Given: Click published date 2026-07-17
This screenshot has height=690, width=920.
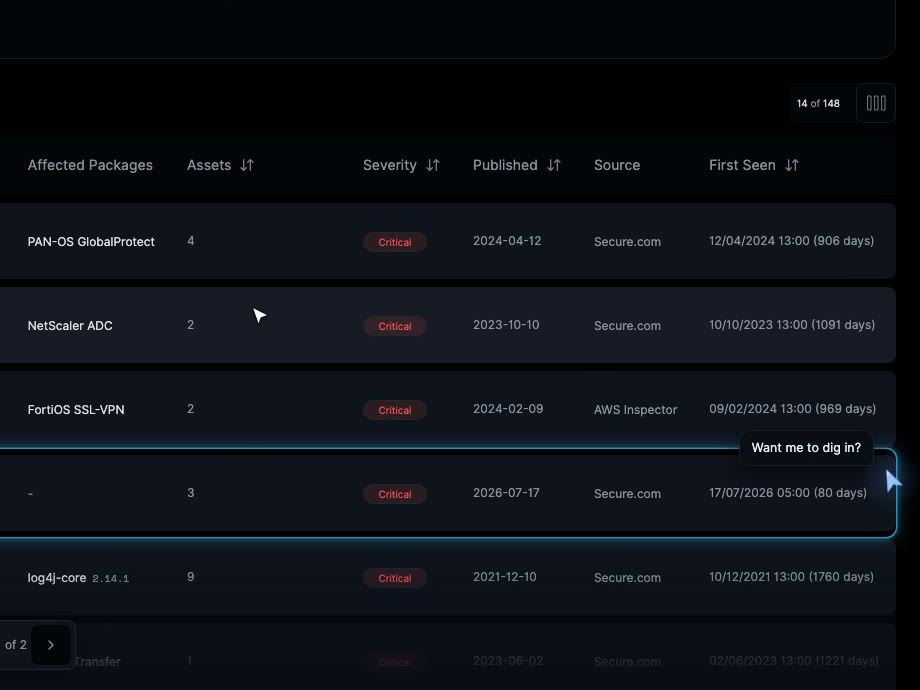Looking at the screenshot, I should pyautogui.click(x=506, y=493).
